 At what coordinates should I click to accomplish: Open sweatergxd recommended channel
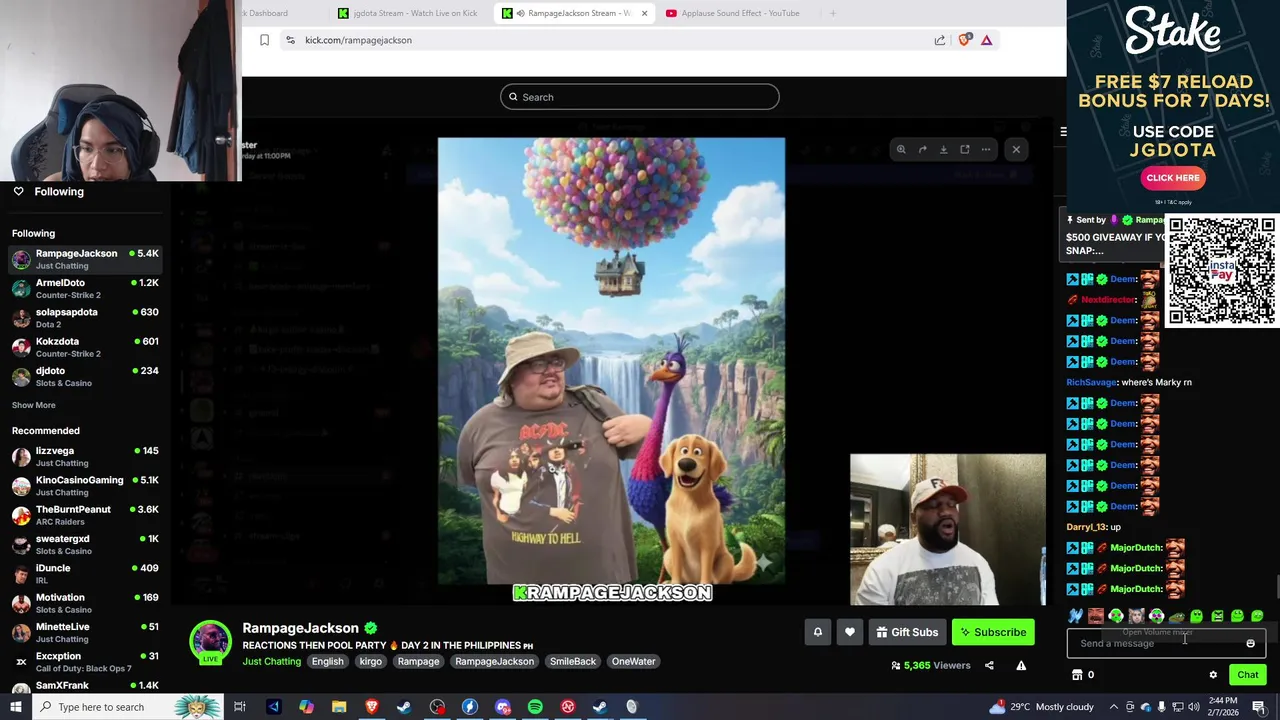[85, 544]
